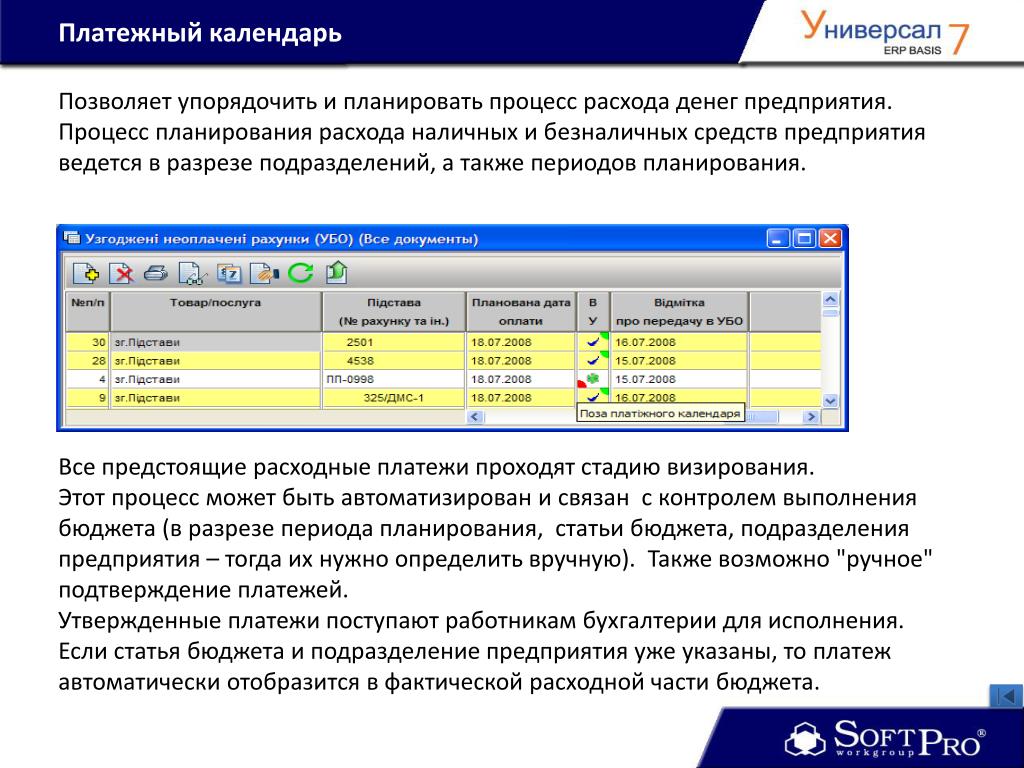The height and width of the screenshot is (768, 1024).
Task: Toggle the checkmark in row with 4538
Action: [593, 360]
